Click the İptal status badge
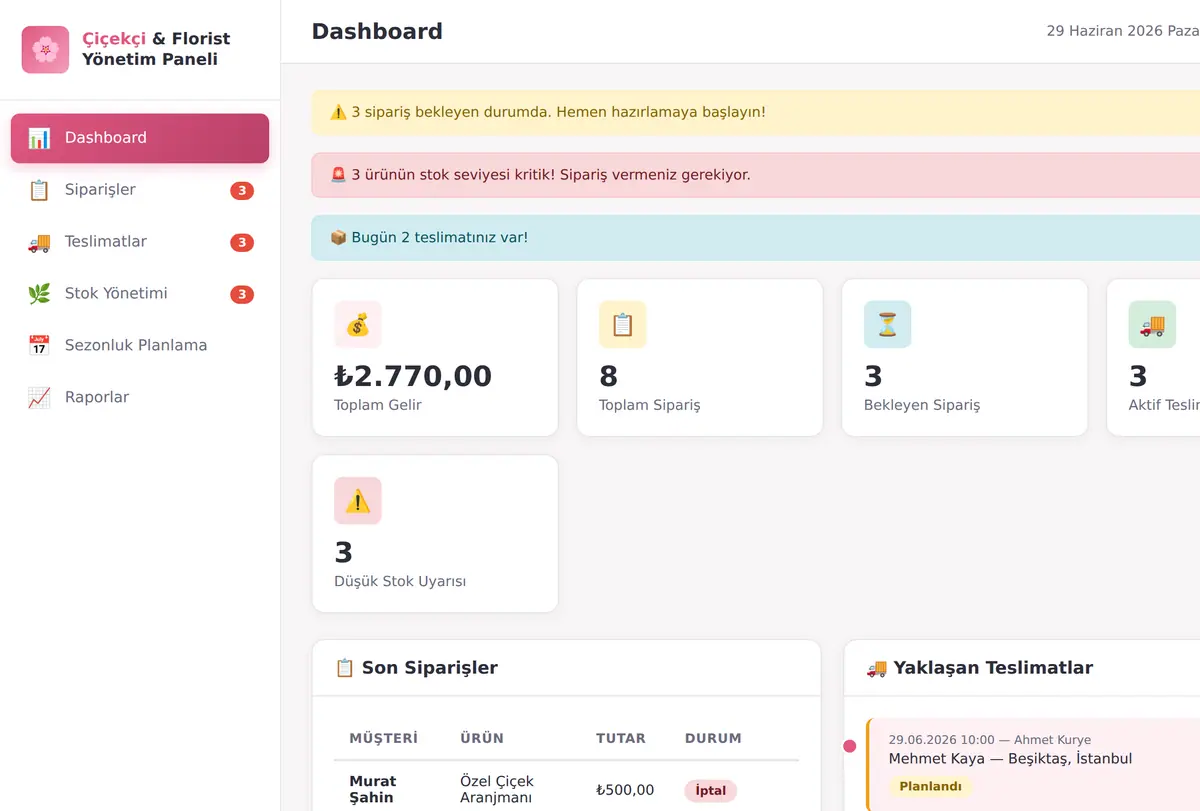This screenshot has width=1200, height=811. (x=711, y=791)
